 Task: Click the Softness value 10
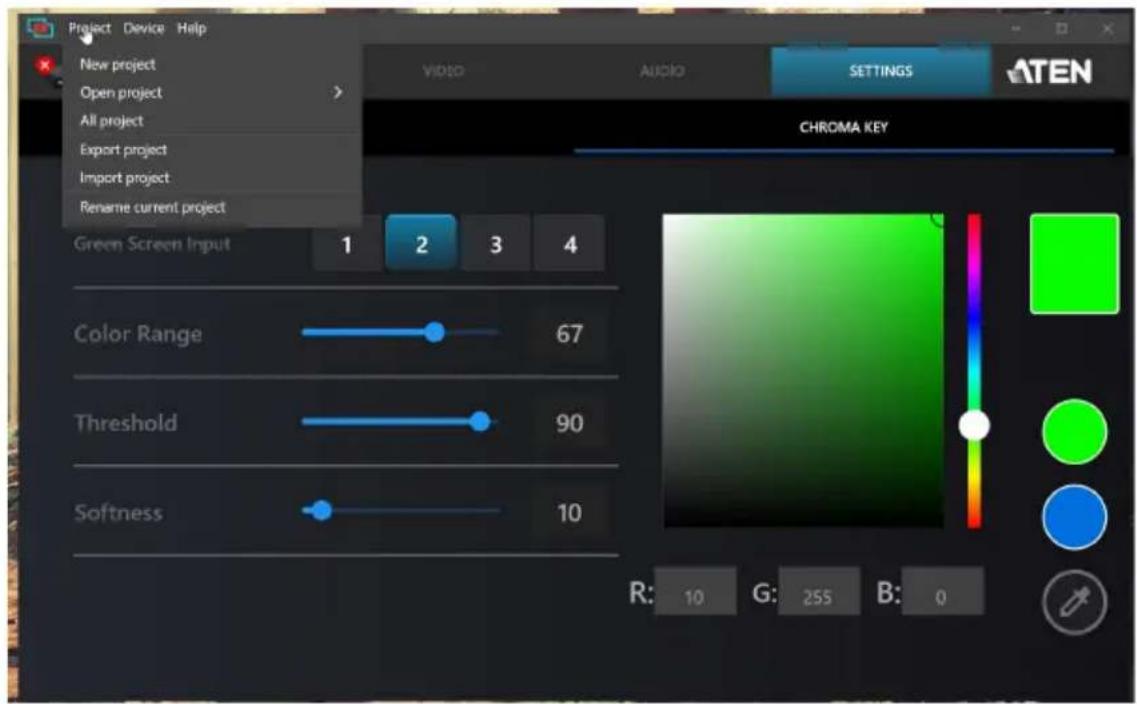569,513
